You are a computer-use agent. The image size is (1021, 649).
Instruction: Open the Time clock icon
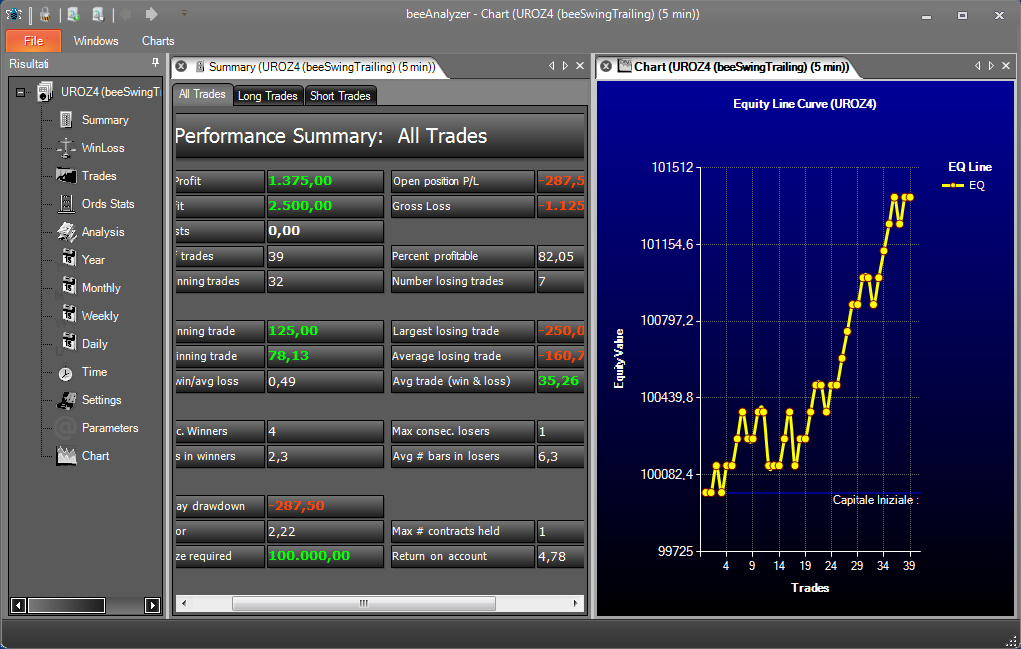(66, 373)
